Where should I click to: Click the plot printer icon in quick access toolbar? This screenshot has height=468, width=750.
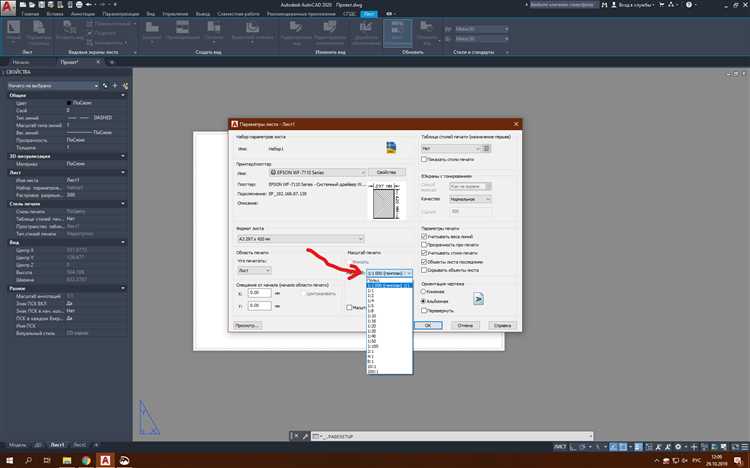point(79,5)
